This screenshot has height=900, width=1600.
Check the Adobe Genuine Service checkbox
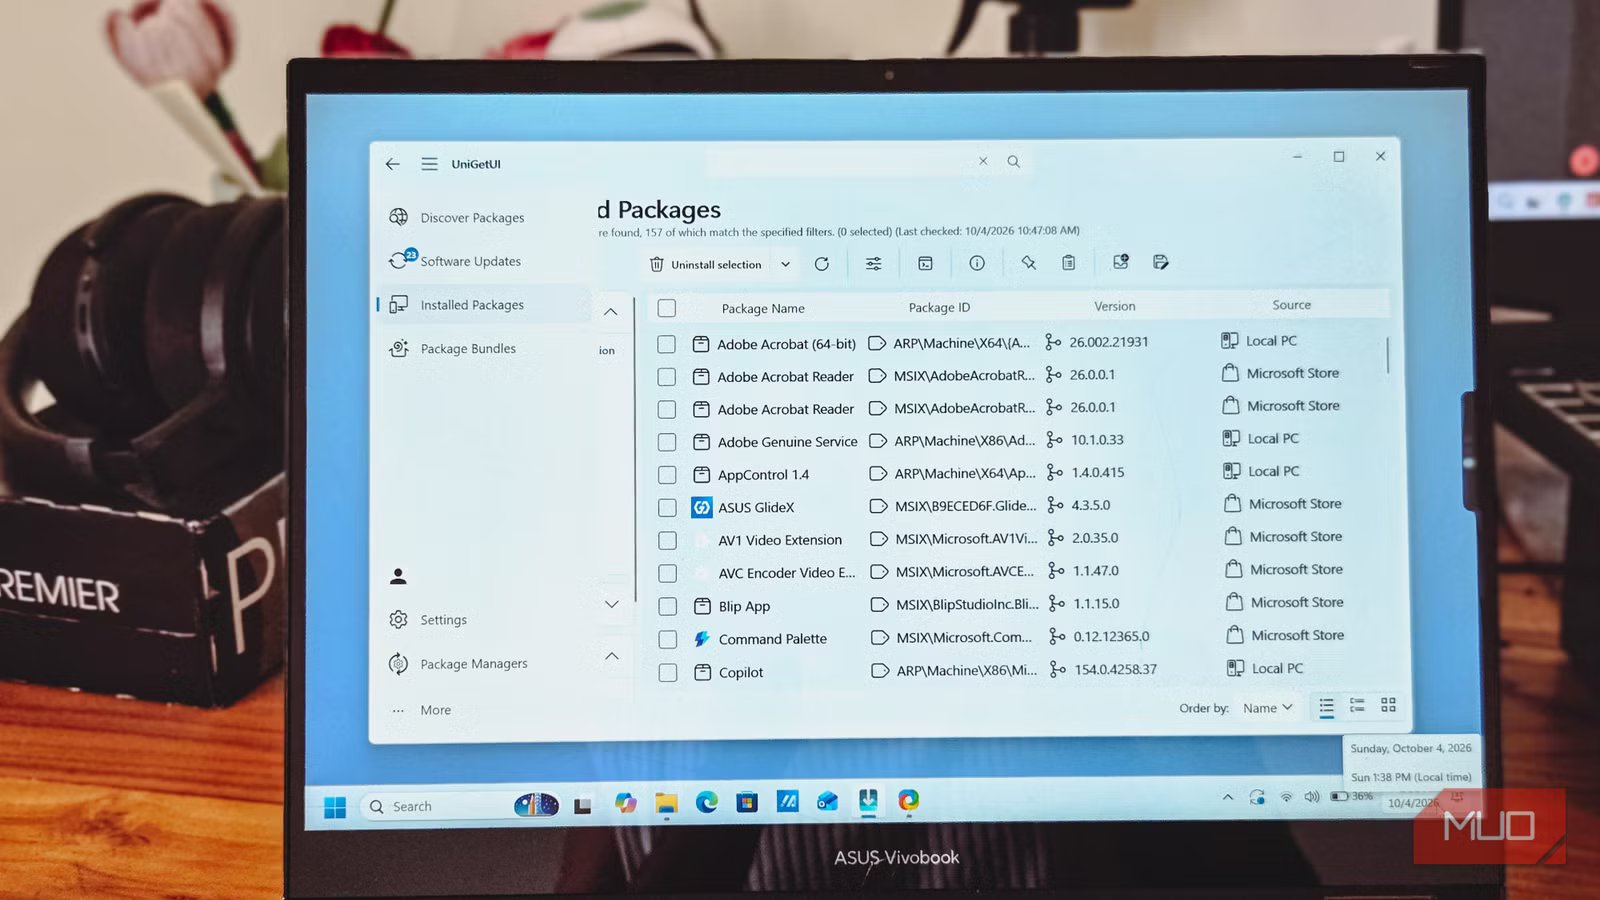[667, 442]
